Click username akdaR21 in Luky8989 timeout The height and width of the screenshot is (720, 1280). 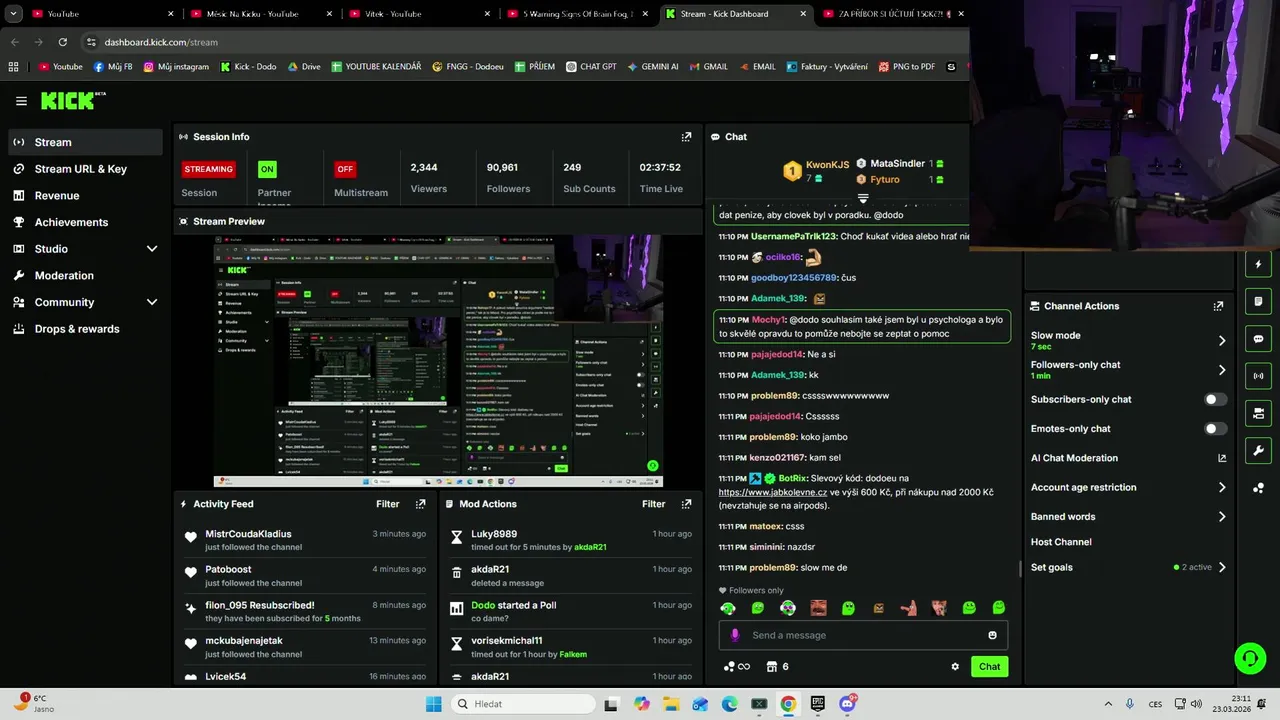590,547
